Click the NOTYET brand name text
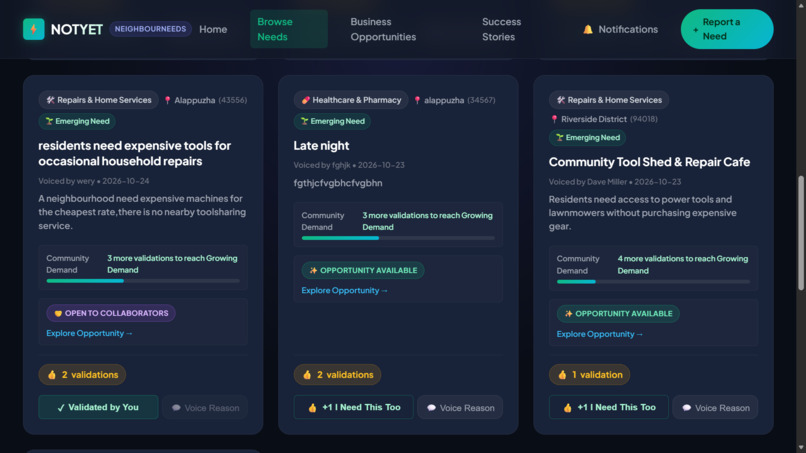The height and width of the screenshot is (453, 806). point(77,29)
